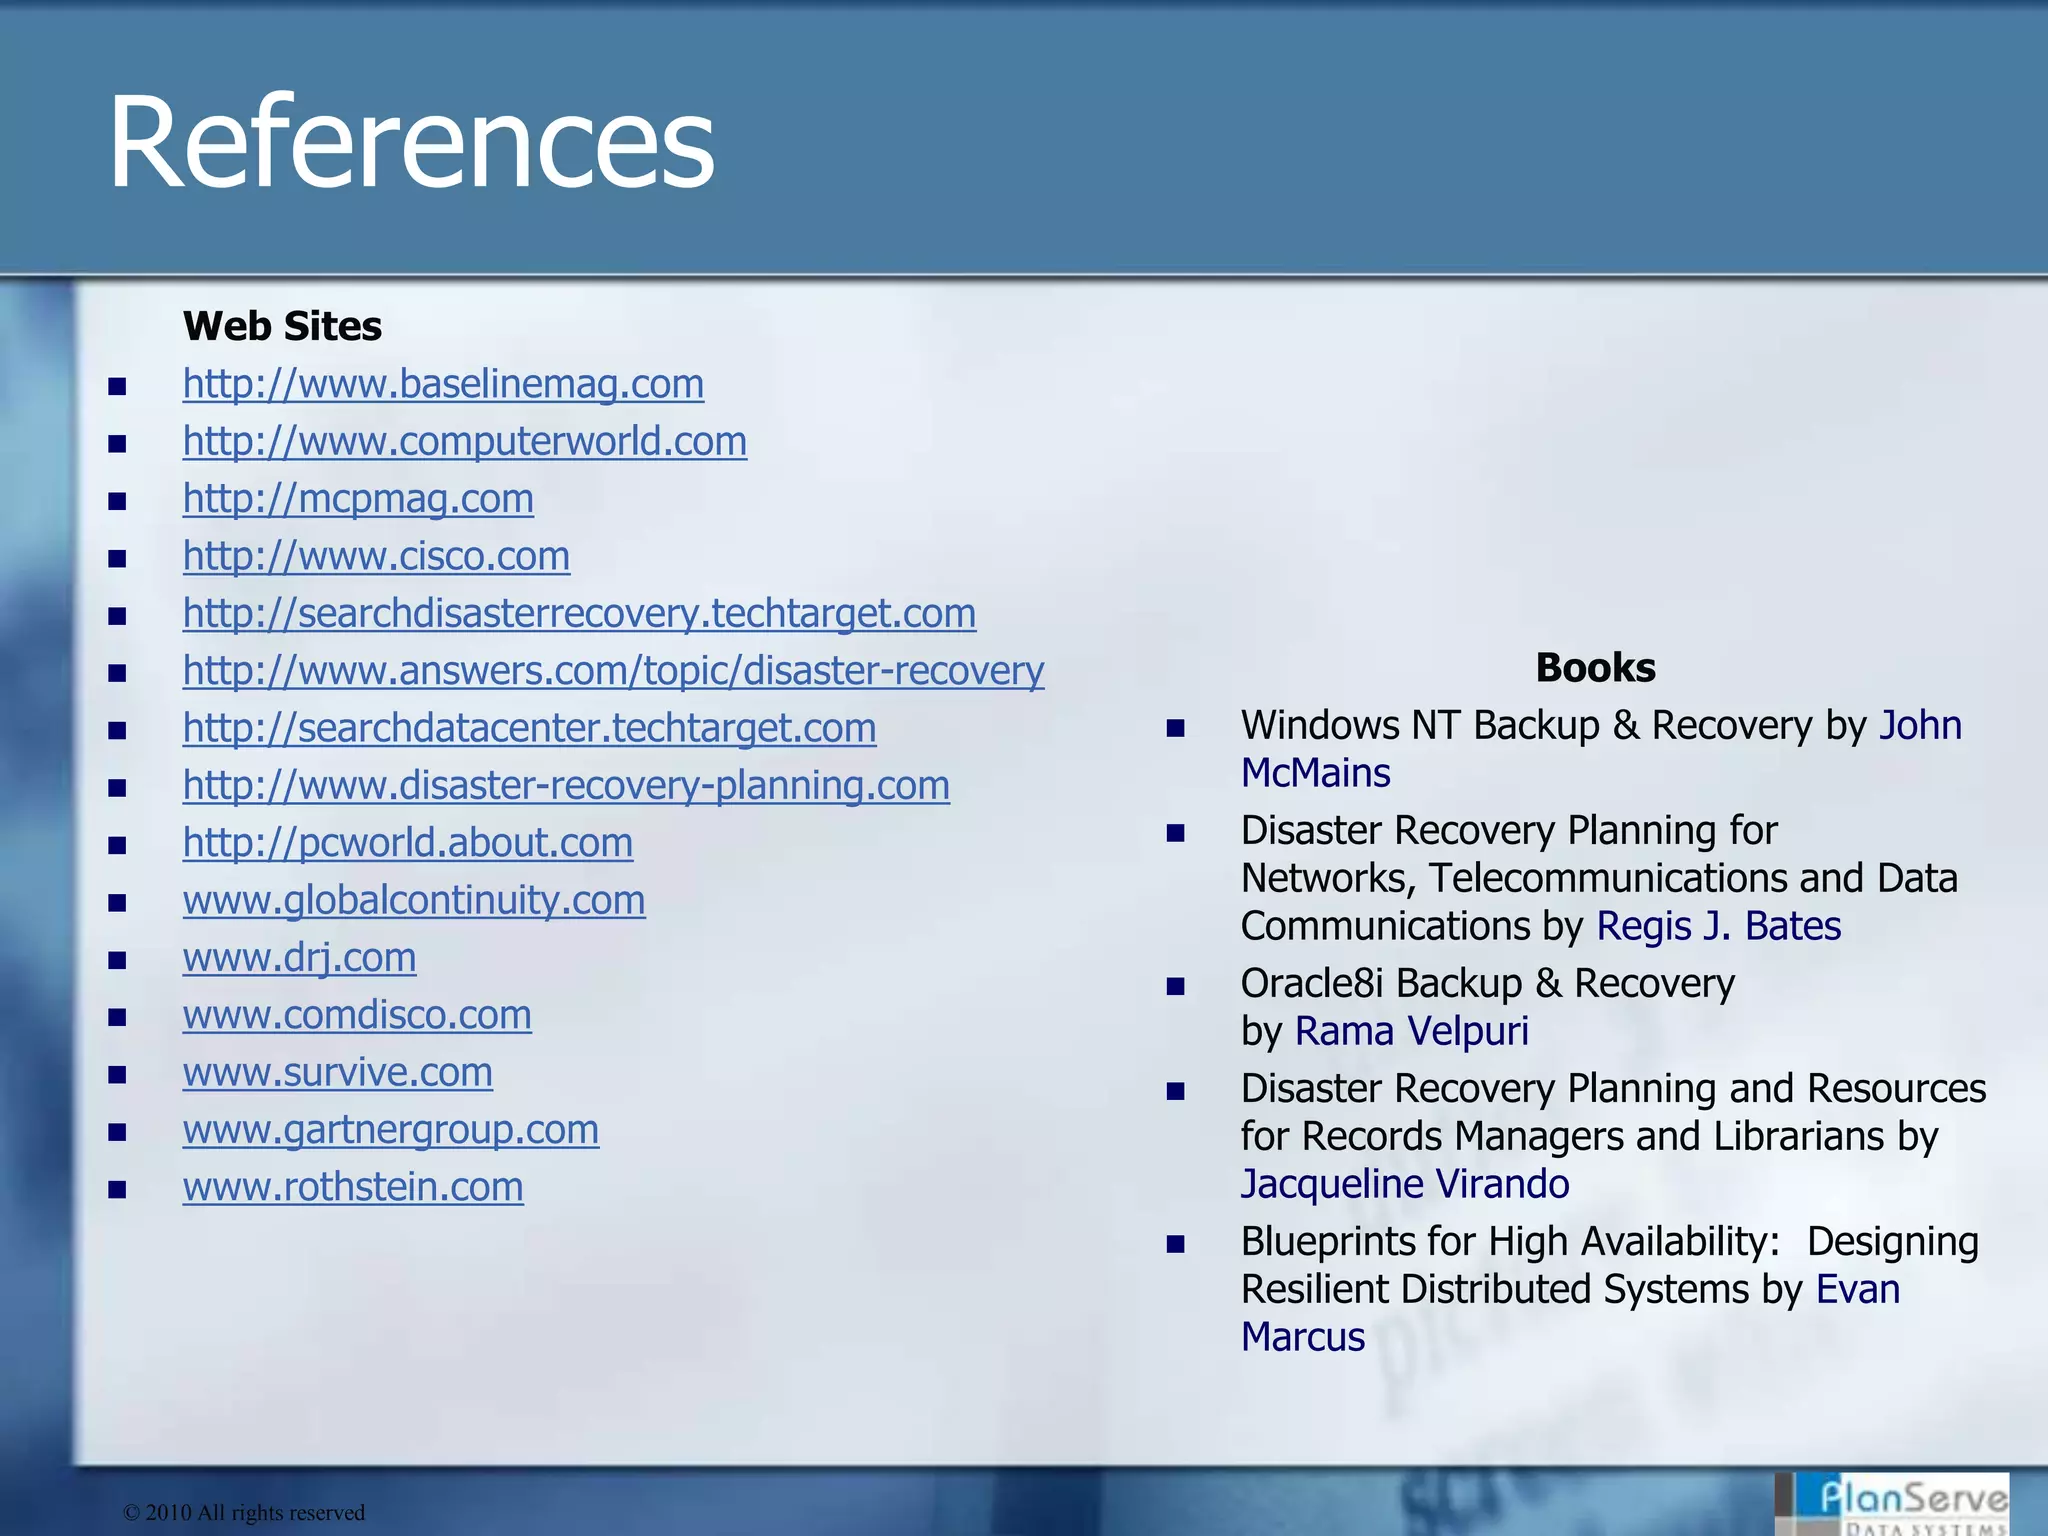Follow the searchdisasterrecovery.techtarget.com link

pyautogui.click(x=579, y=613)
